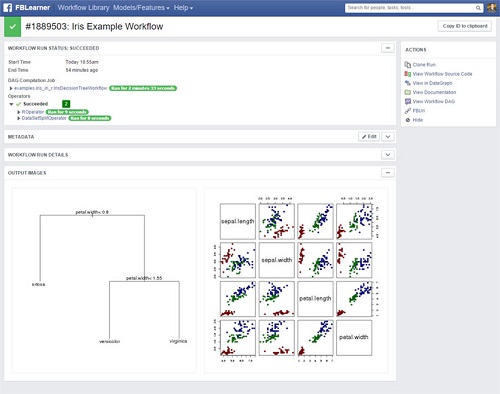Open the user profile avatar

[492, 8]
